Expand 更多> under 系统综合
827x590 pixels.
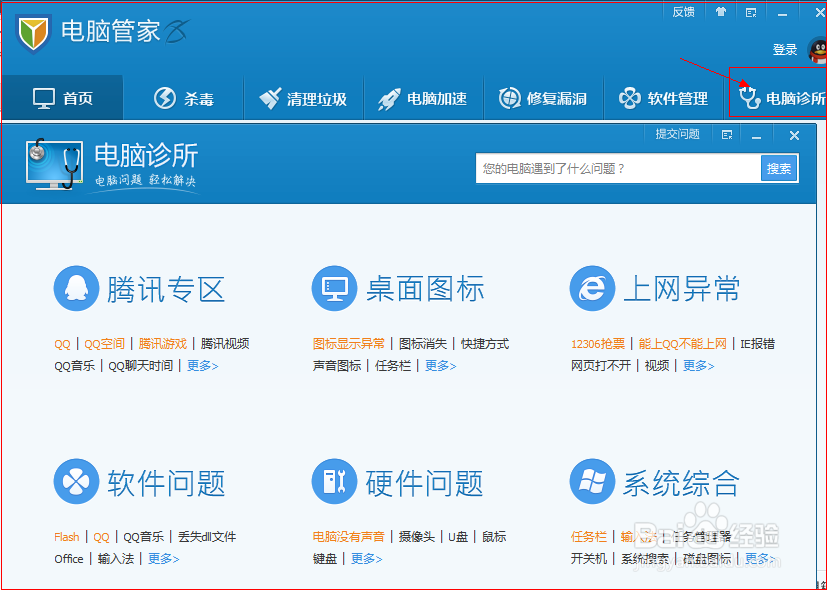760,558
